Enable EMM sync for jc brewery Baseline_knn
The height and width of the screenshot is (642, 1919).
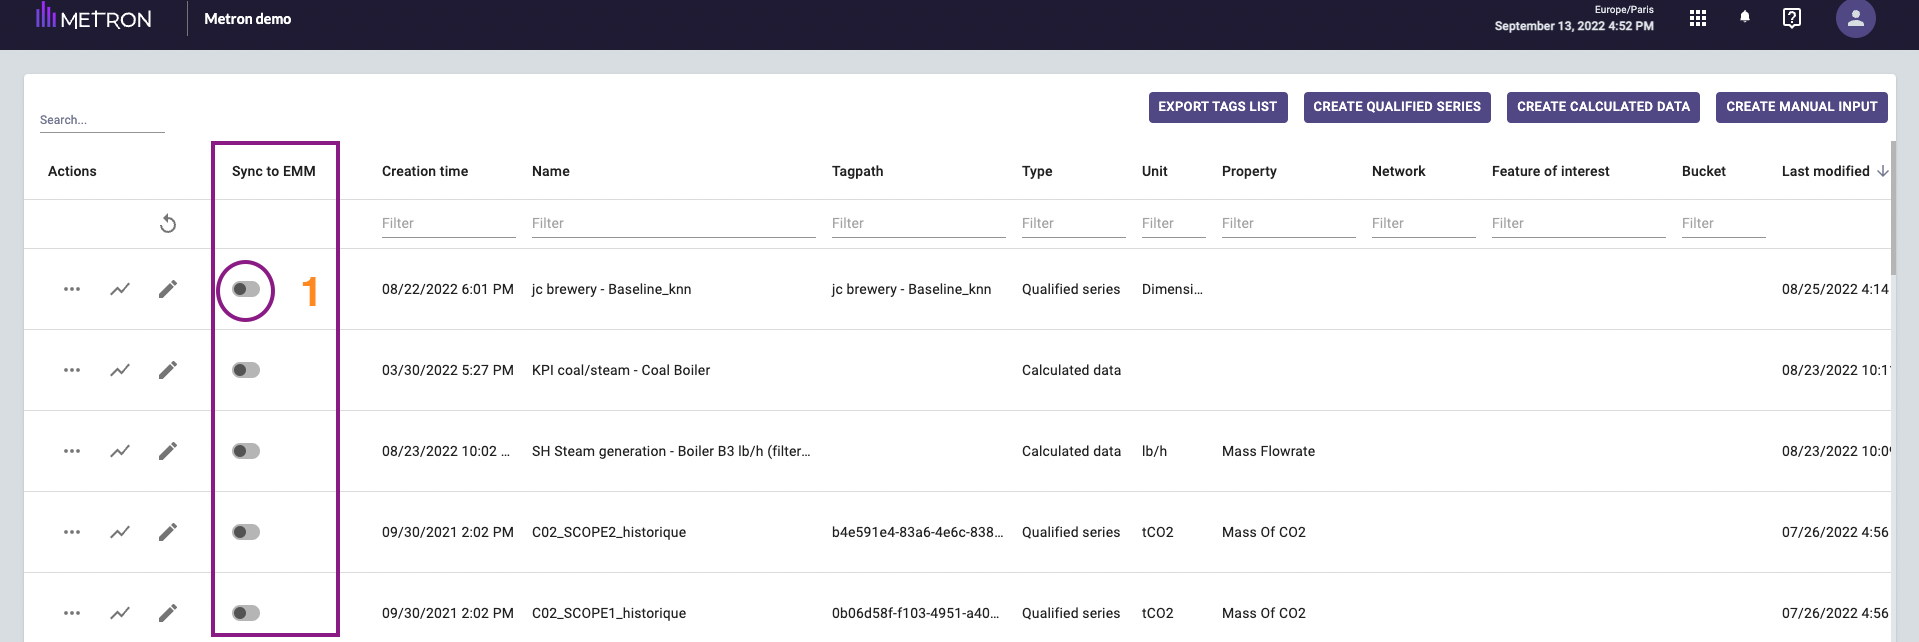click(x=246, y=289)
